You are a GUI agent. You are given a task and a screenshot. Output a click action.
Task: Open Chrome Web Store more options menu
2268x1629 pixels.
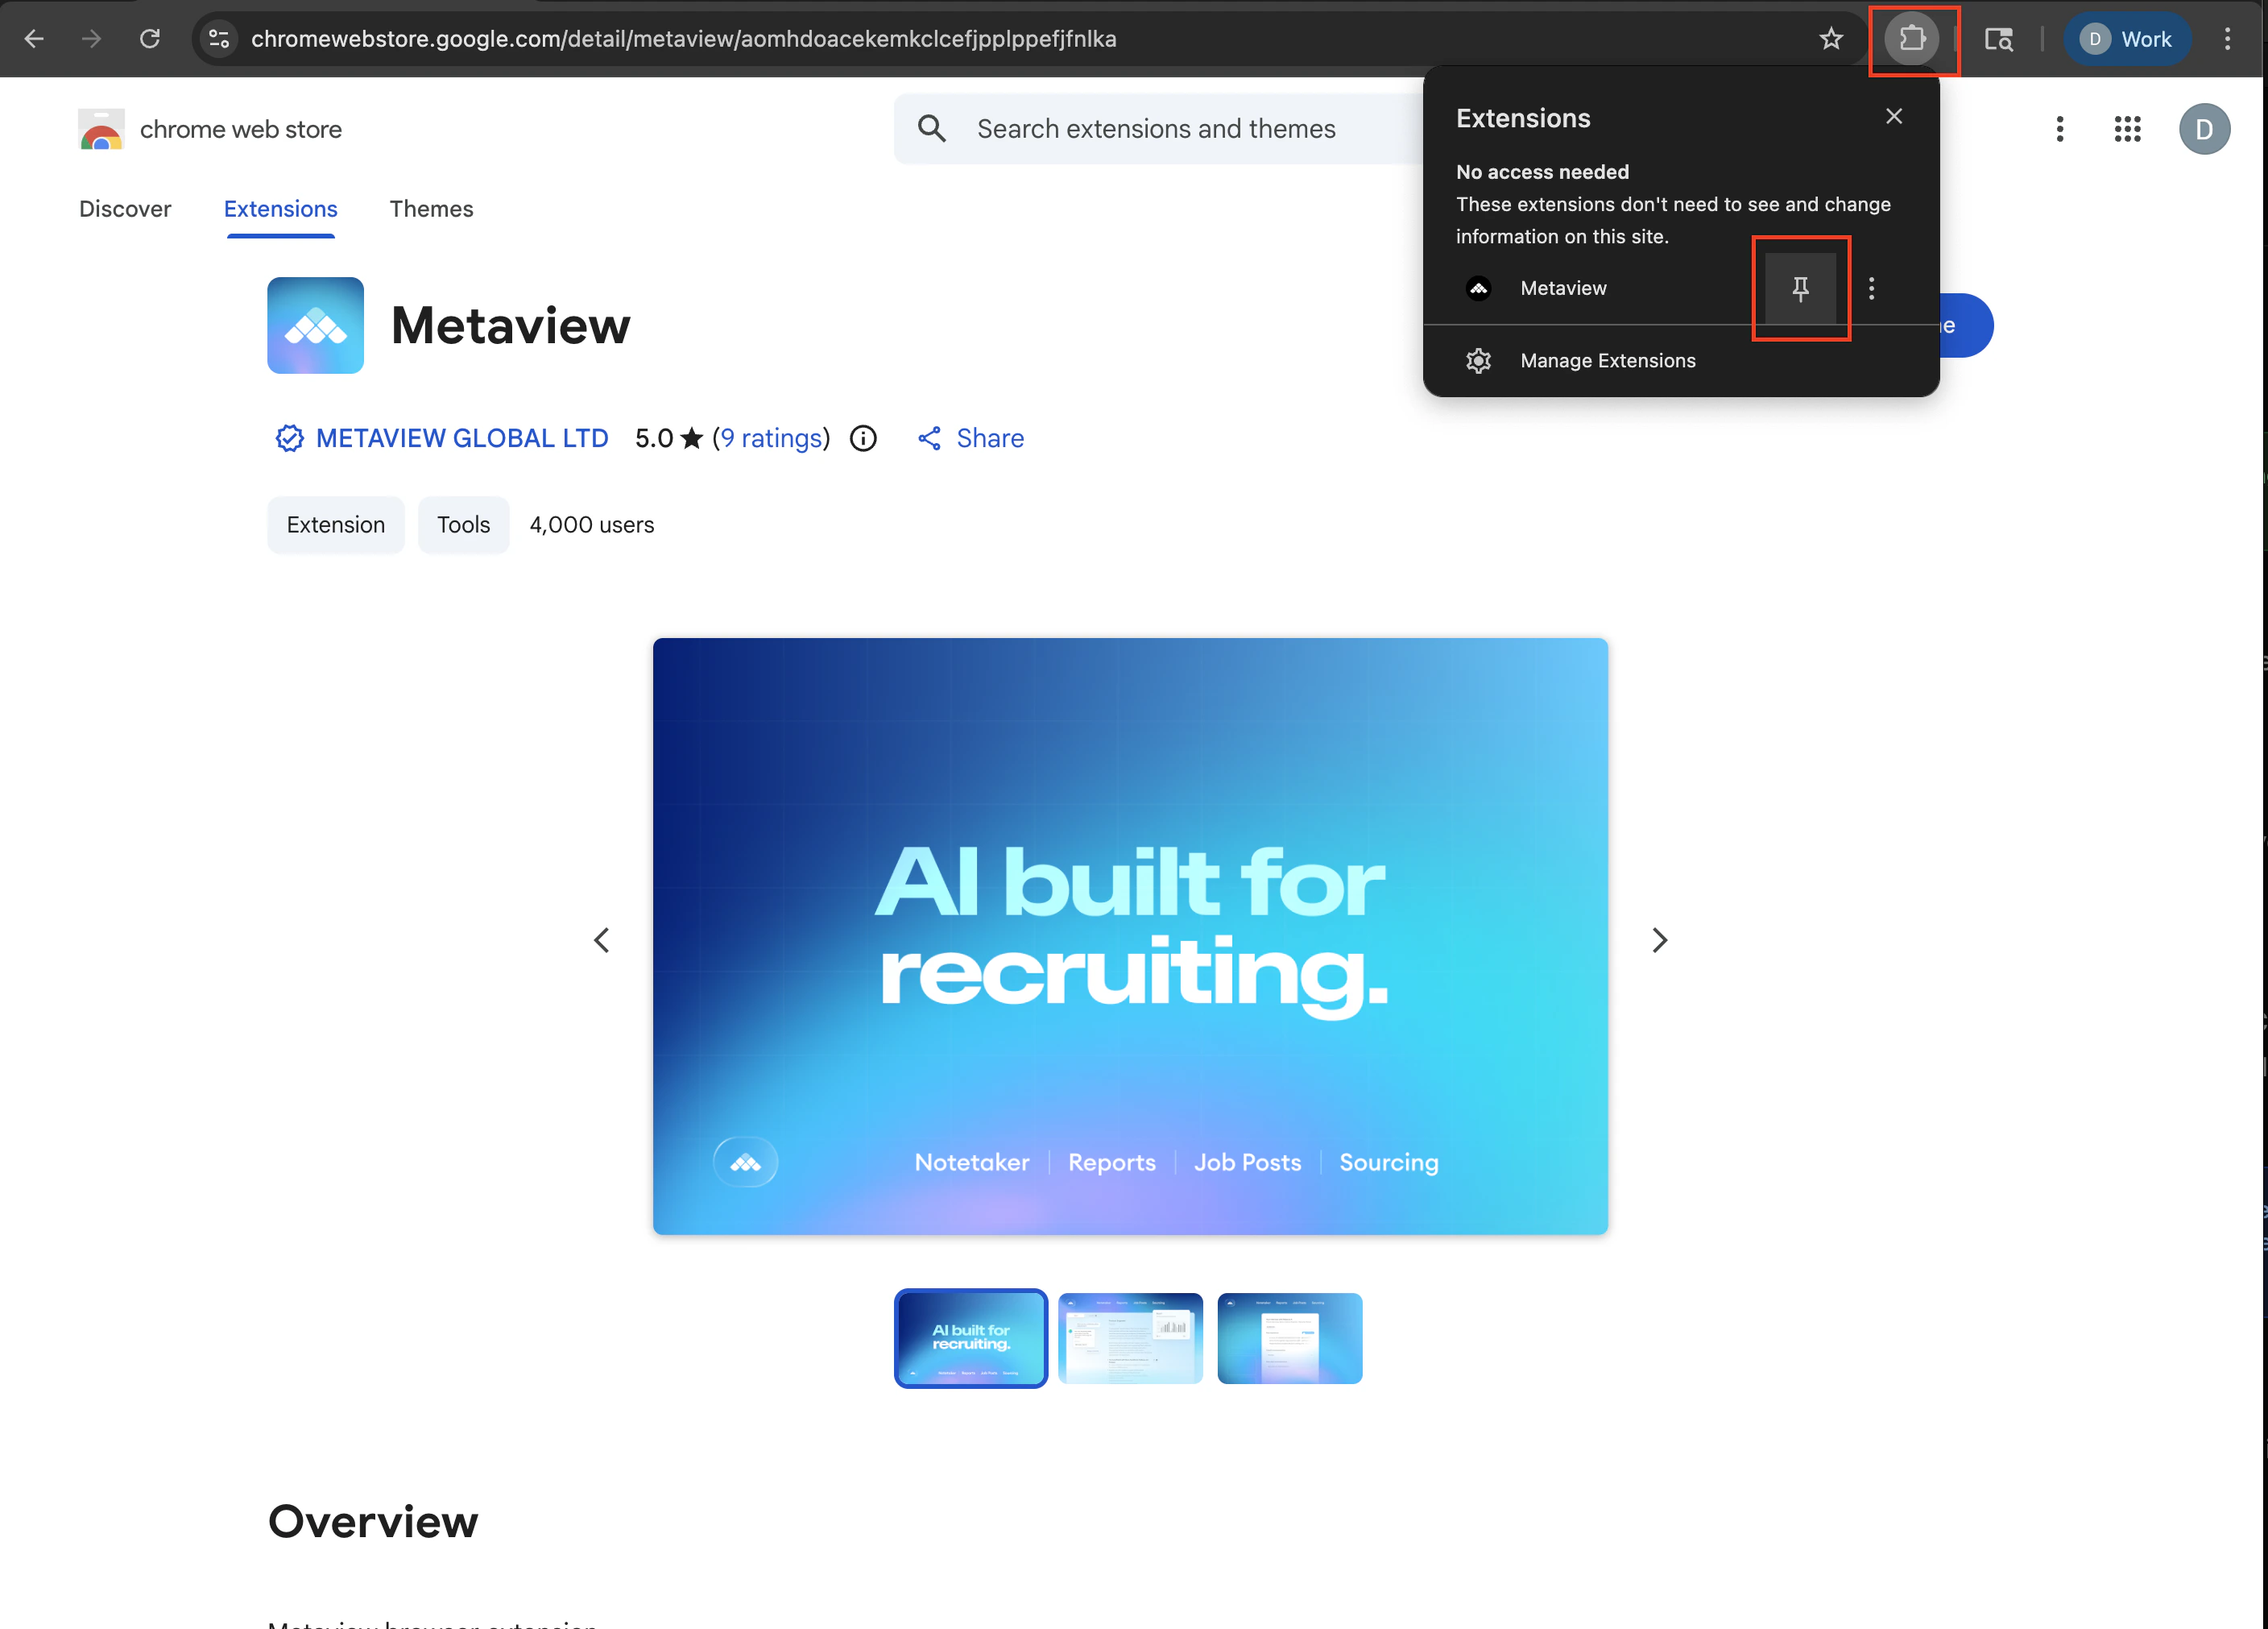[x=2059, y=129]
